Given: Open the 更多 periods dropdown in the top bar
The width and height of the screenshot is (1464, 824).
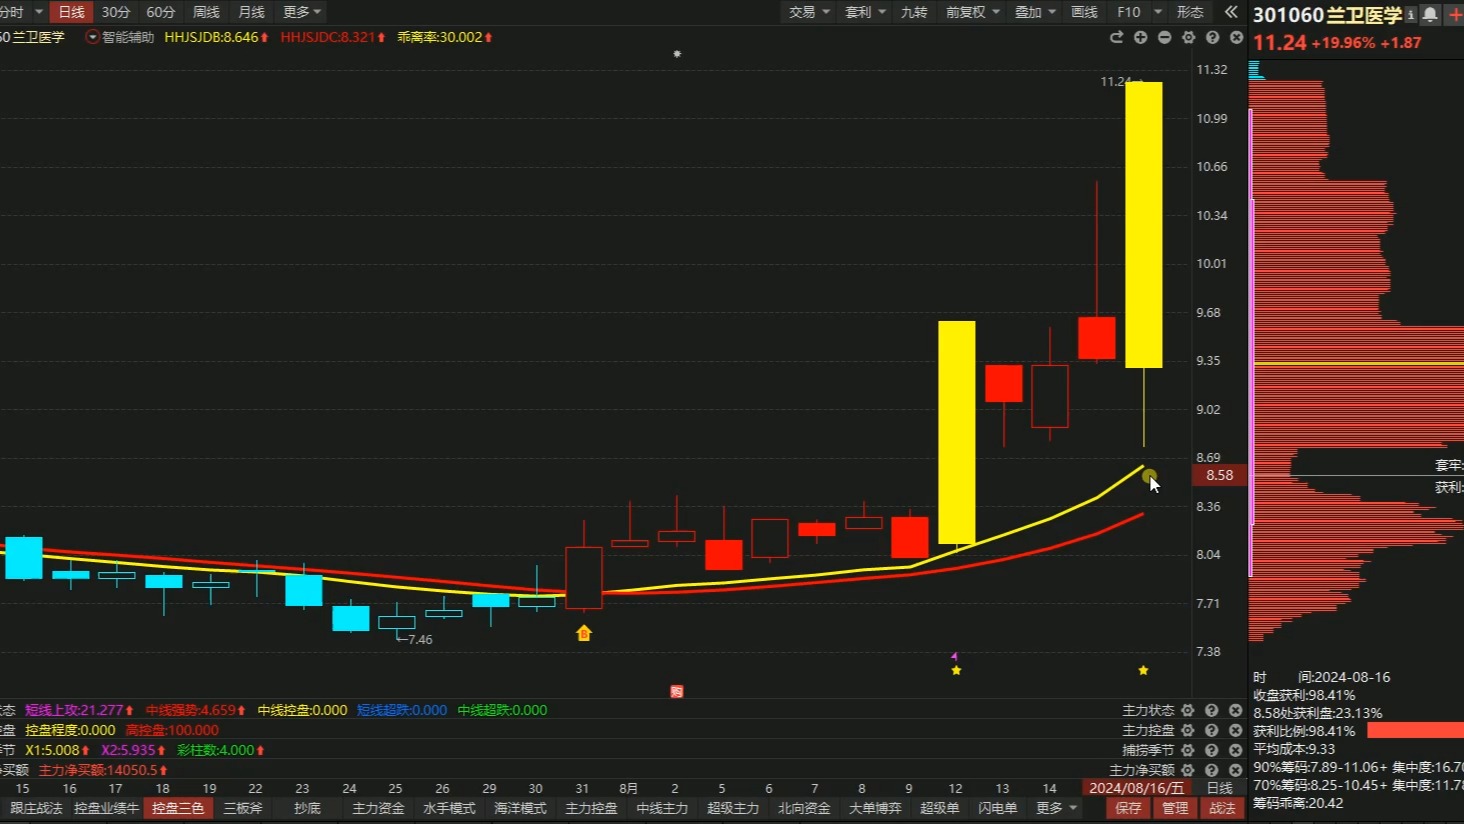Looking at the screenshot, I should pyautogui.click(x=302, y=12).
